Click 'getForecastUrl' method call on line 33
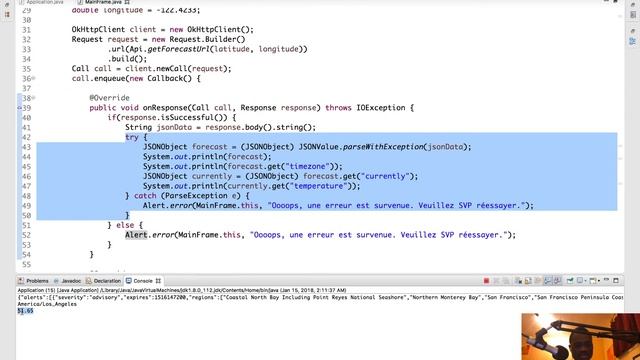This screenshot has height=360, width=640. [x=178, y=49]
